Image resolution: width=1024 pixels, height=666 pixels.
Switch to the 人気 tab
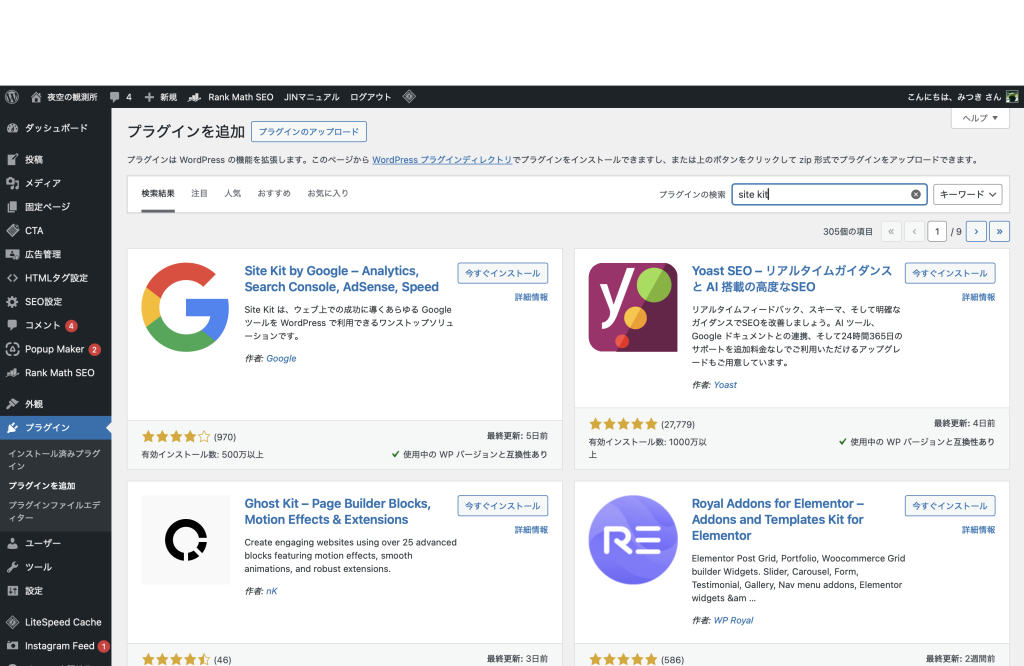coord(232,194)
